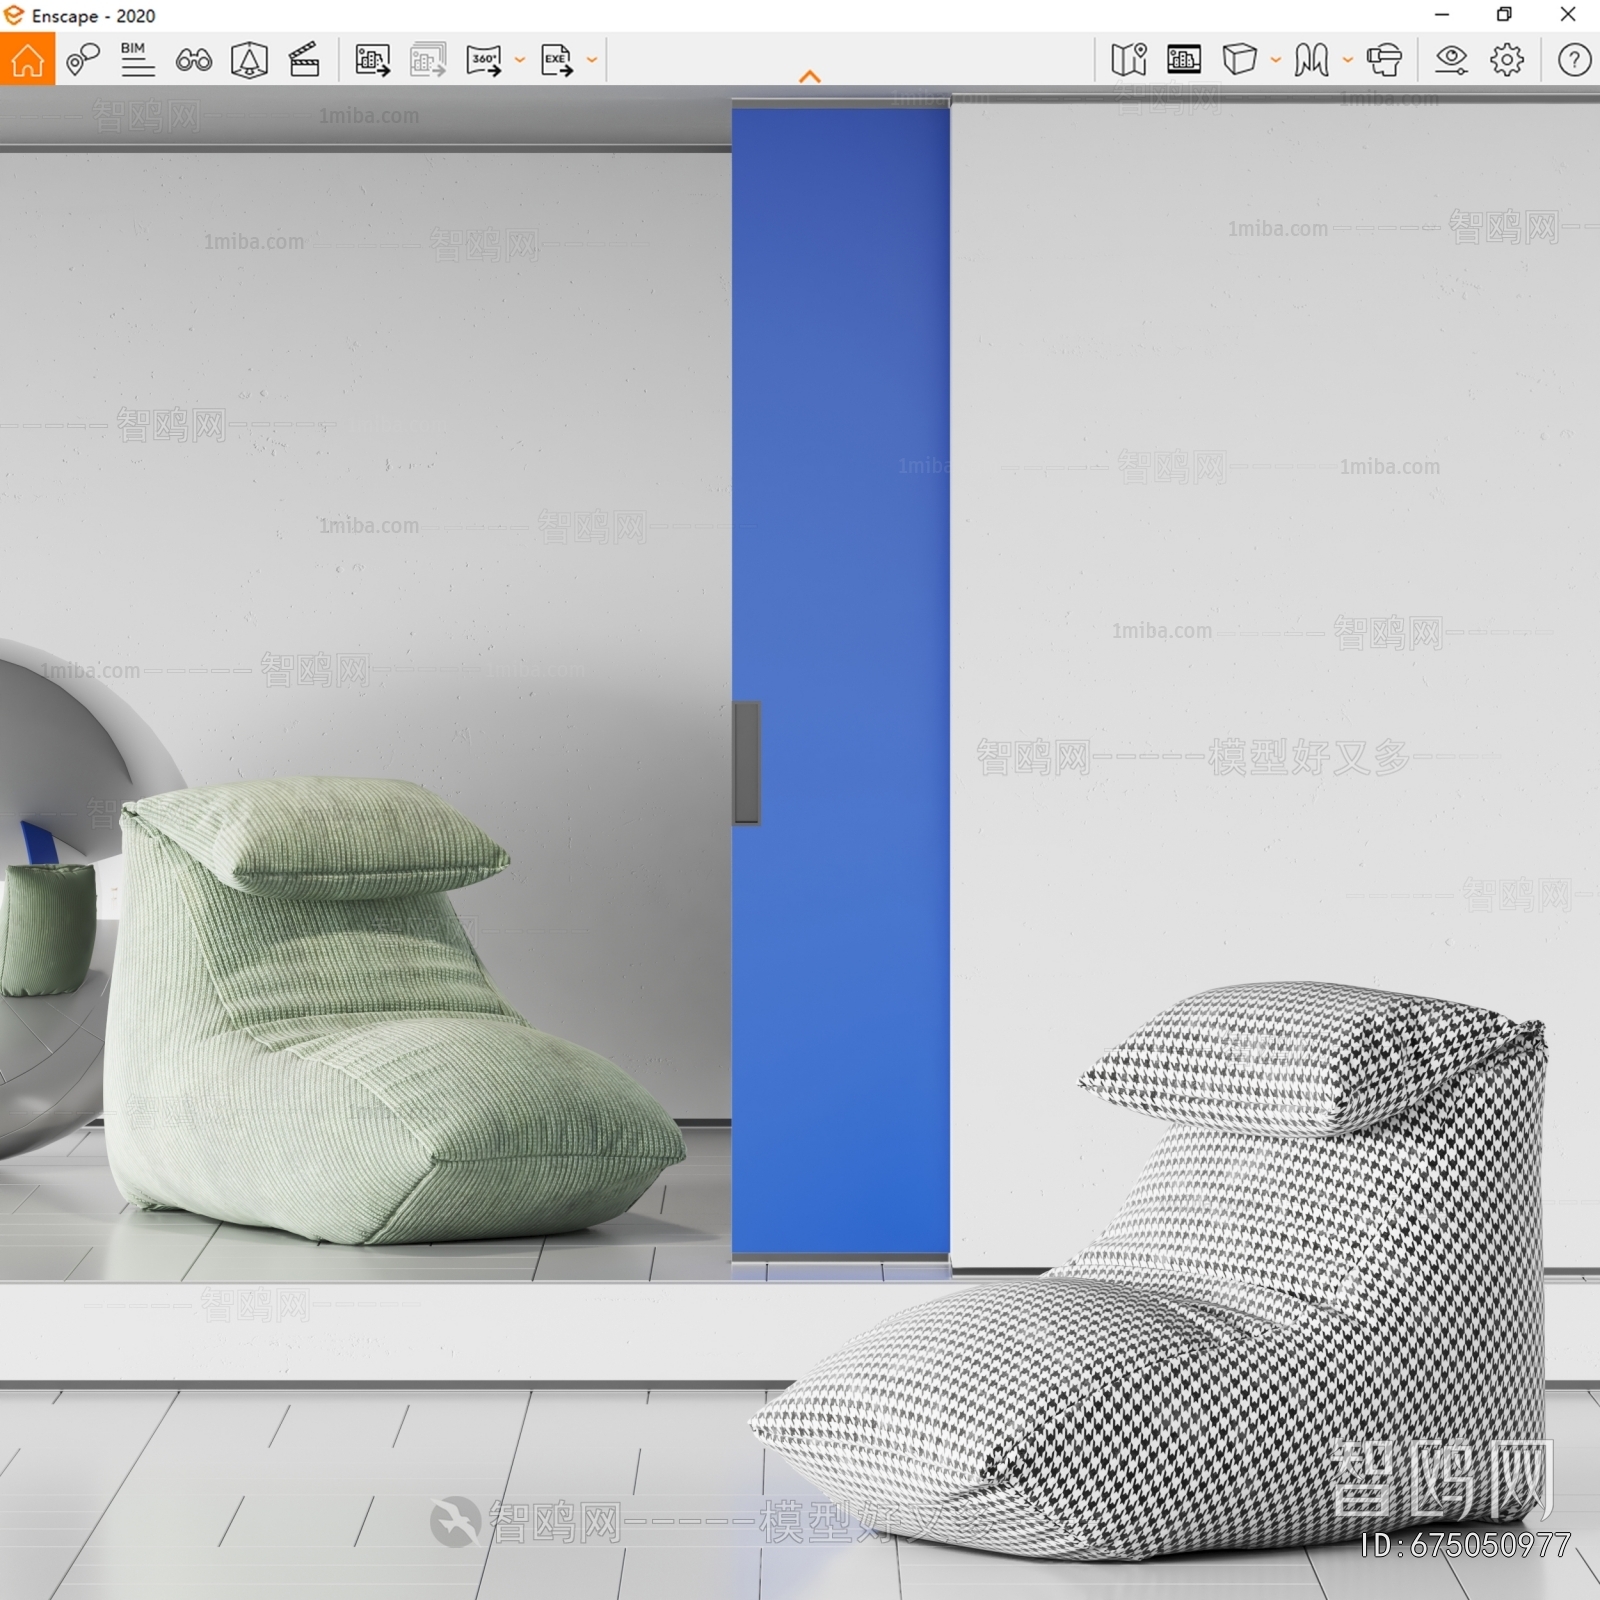Expand the Navigation mode dropdown arrow
The height and width of the screenshot is (1600, 1600).
(1348, 60)
